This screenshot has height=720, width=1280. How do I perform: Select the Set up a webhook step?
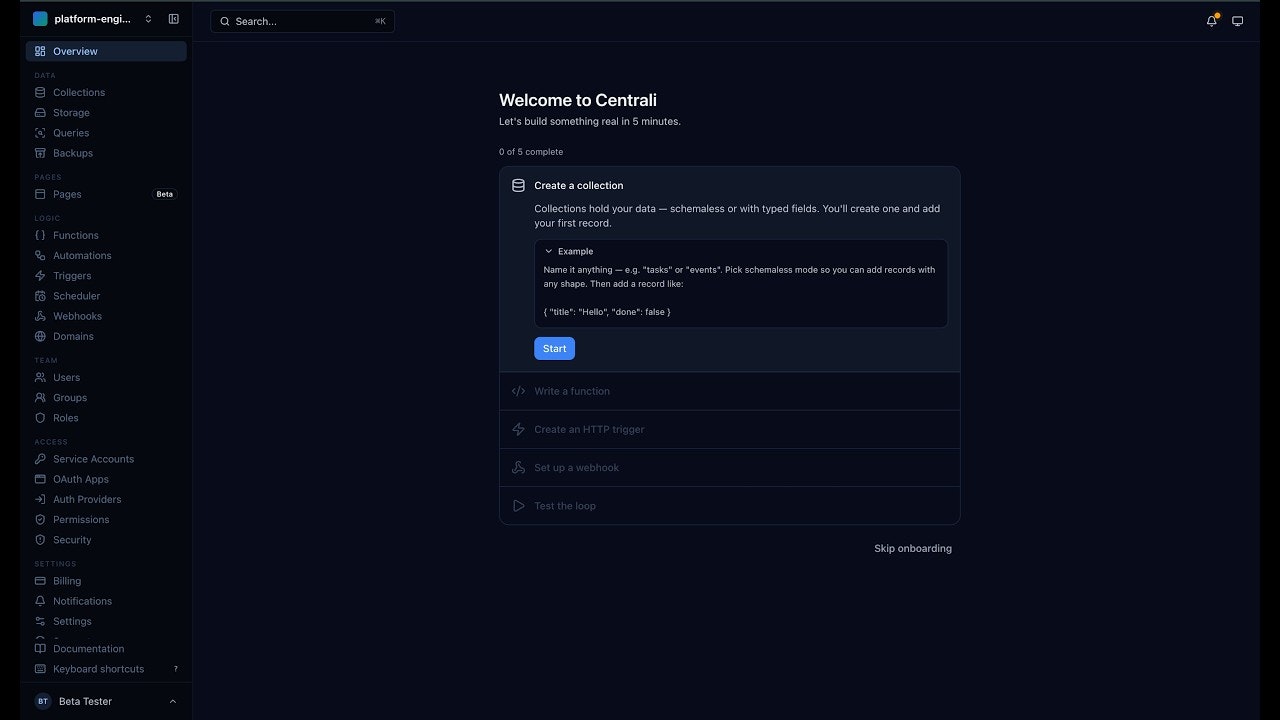pos(730,467)
